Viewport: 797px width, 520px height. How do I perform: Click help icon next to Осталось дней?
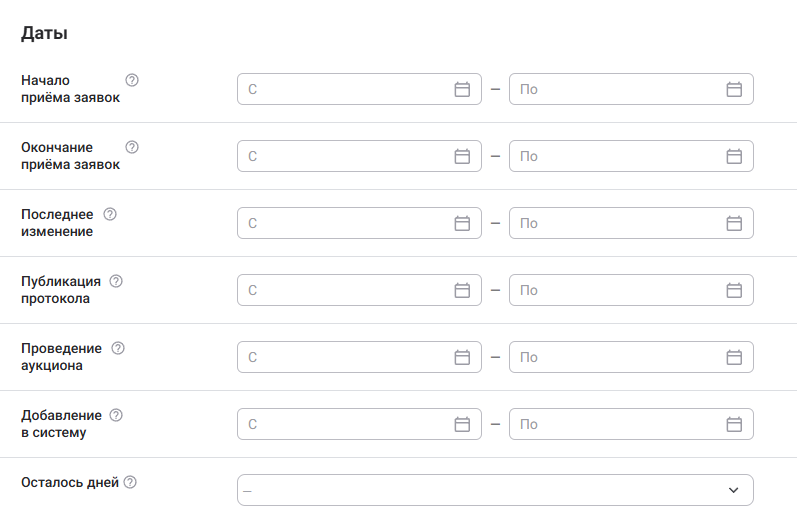point(130,482)
